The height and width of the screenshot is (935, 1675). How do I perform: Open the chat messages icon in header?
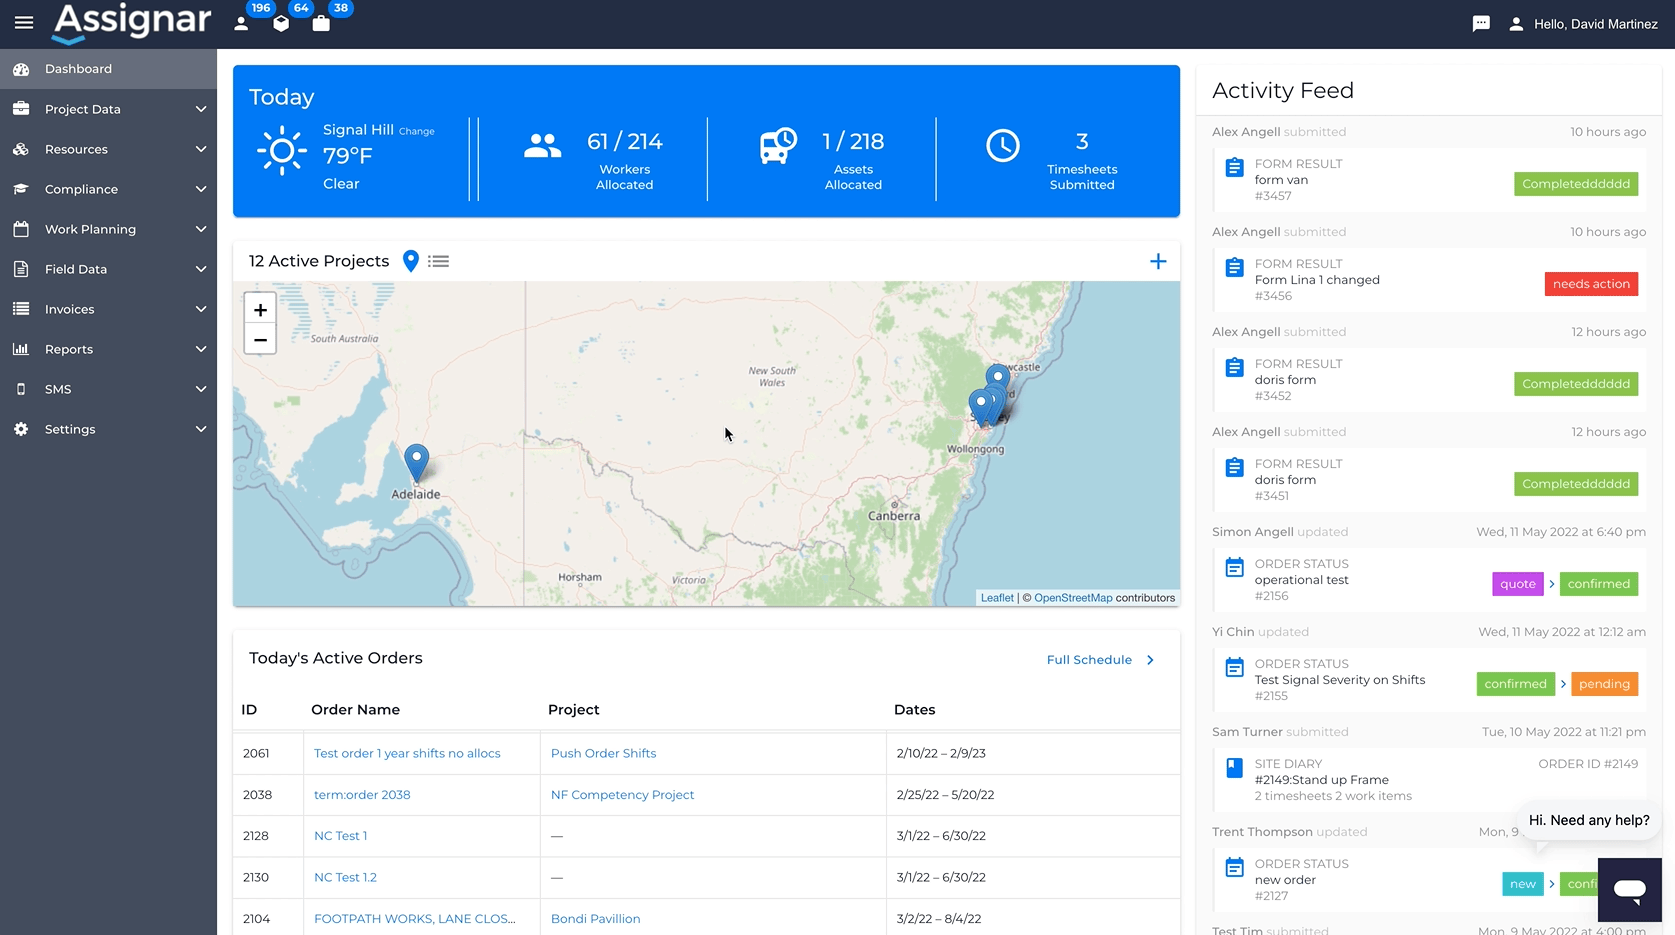pyautogui.click(x=1481, y=24)
